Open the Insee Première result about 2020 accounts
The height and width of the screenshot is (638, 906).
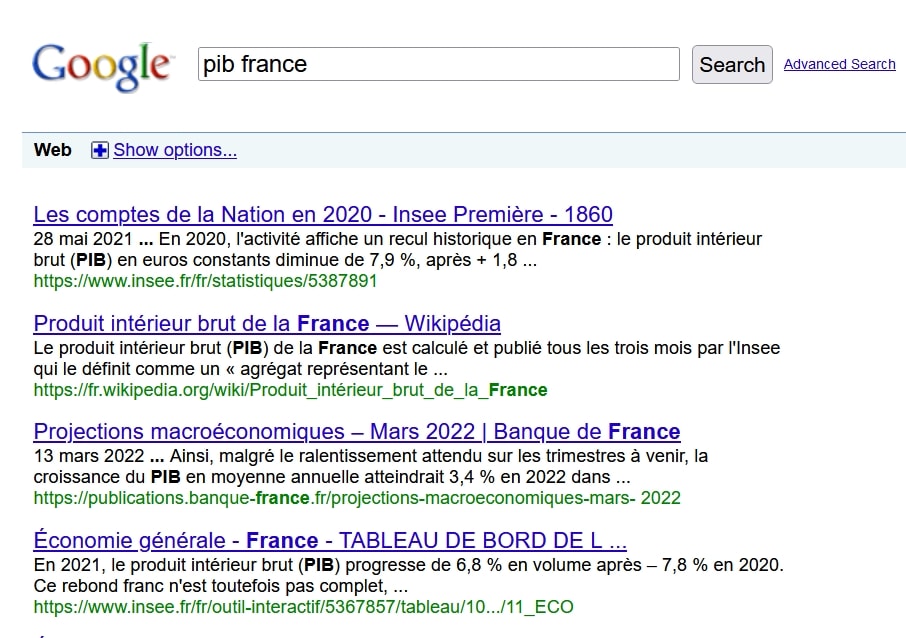(322, 214)
